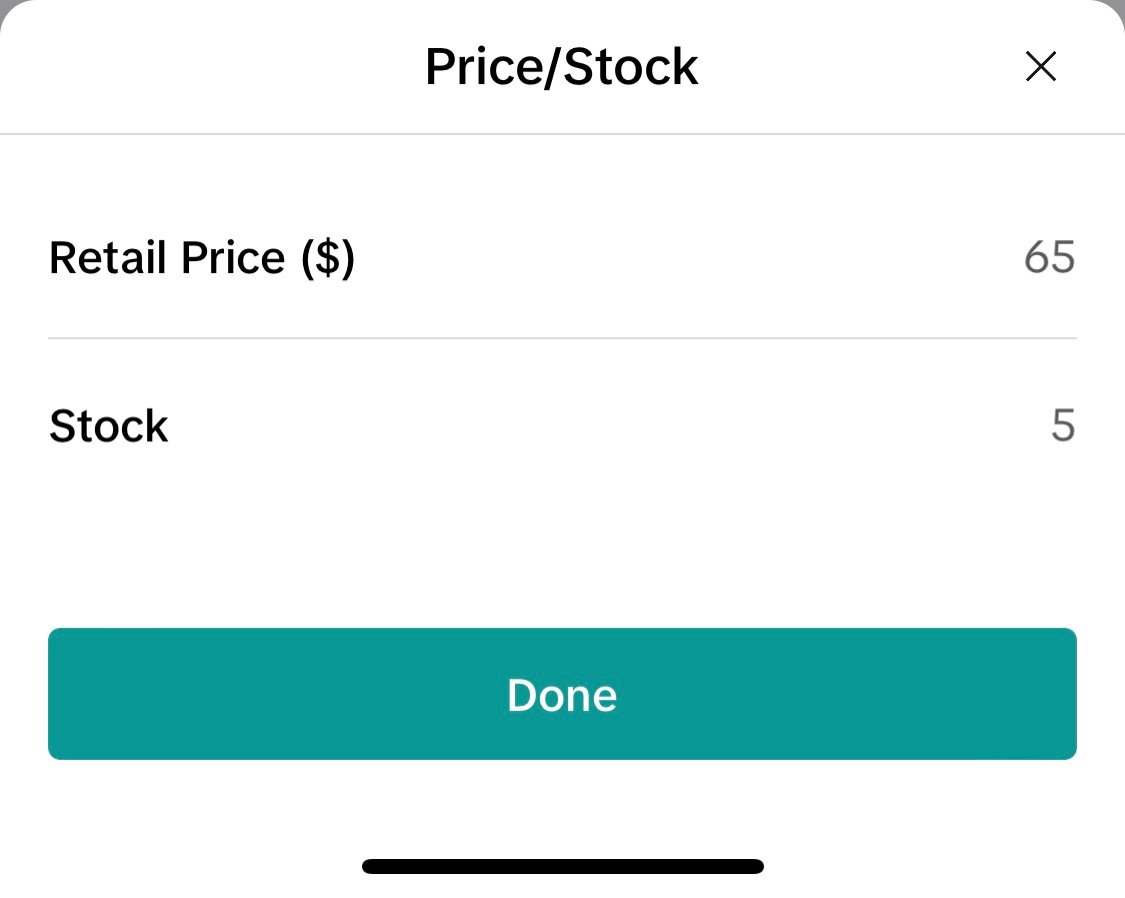Focus the price field showing 65

(1049, 257)
